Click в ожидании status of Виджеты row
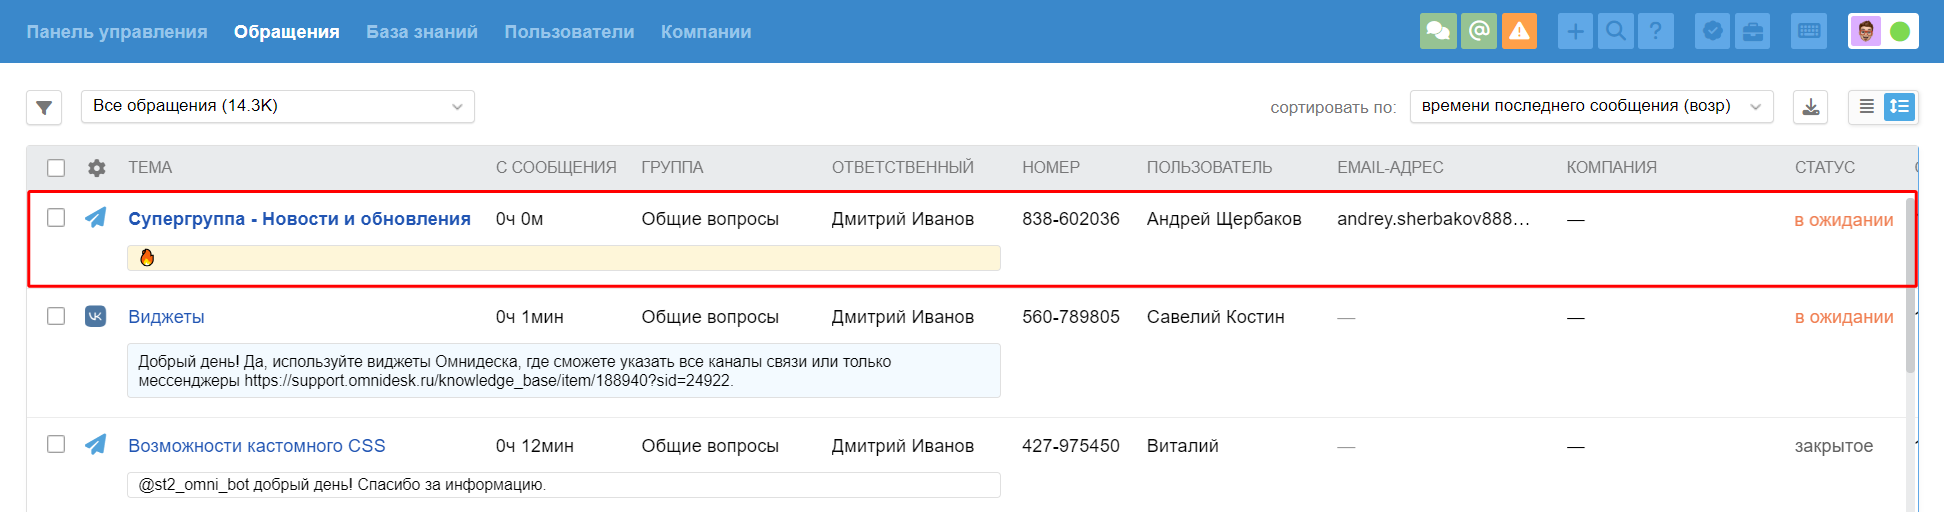The height and width of the screenshot is (512, 1944). [1844, 317]
